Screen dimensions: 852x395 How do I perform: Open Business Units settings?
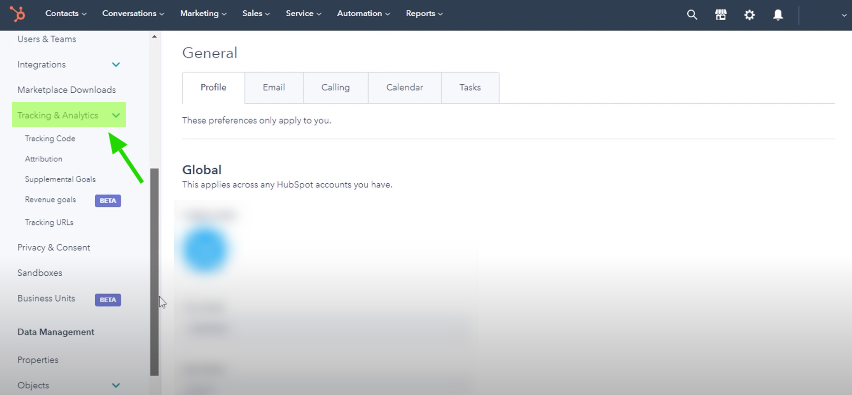pyautogui.click(x=46, y=298)
